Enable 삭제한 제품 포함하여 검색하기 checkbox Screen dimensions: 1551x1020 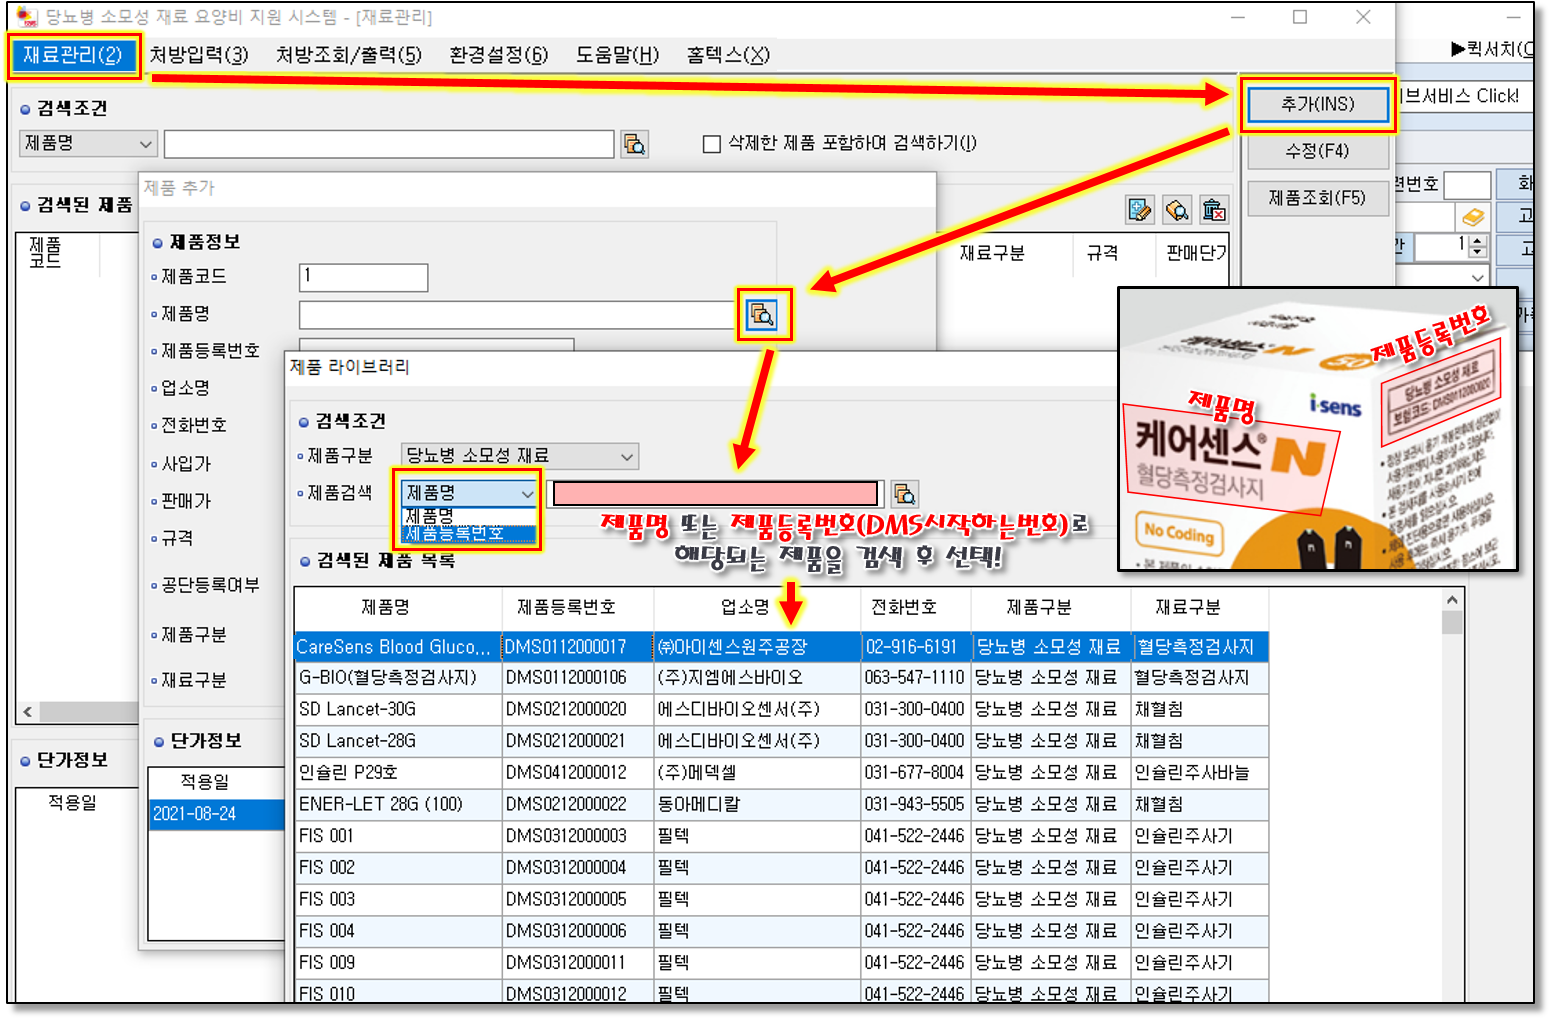point(712,144)
